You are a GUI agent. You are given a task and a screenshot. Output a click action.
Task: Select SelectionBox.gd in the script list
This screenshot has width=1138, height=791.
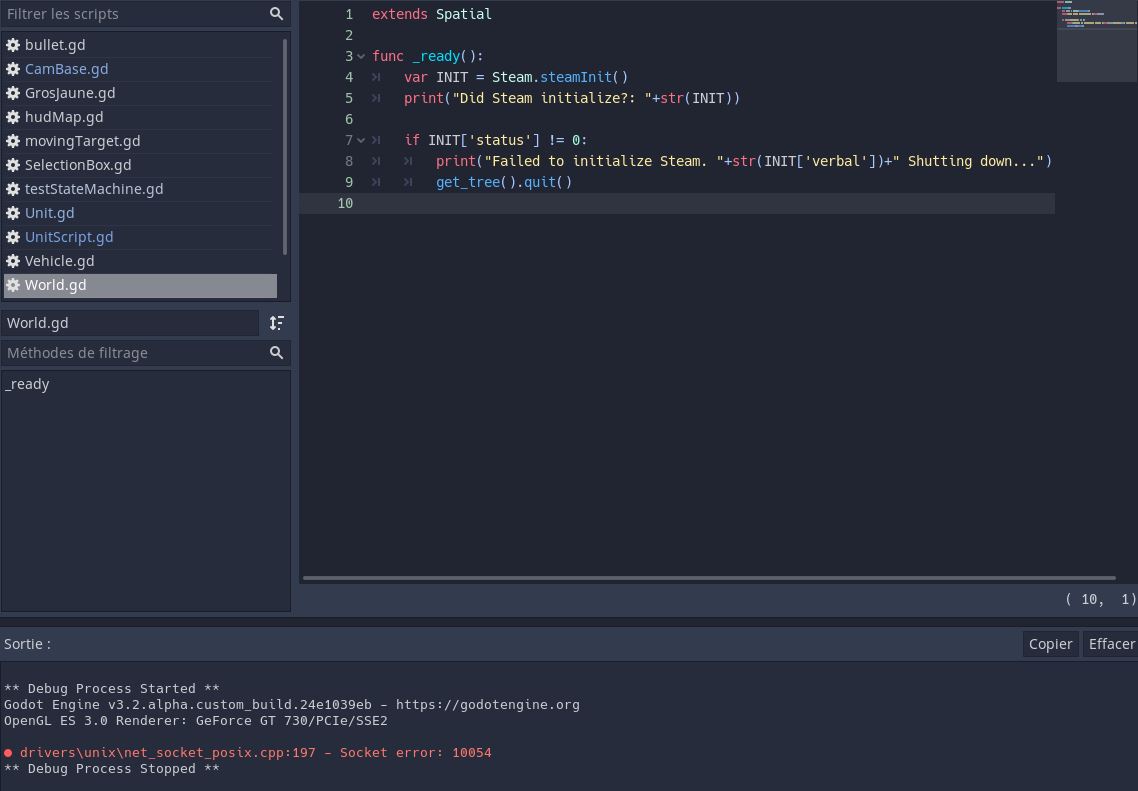point(78,165)
